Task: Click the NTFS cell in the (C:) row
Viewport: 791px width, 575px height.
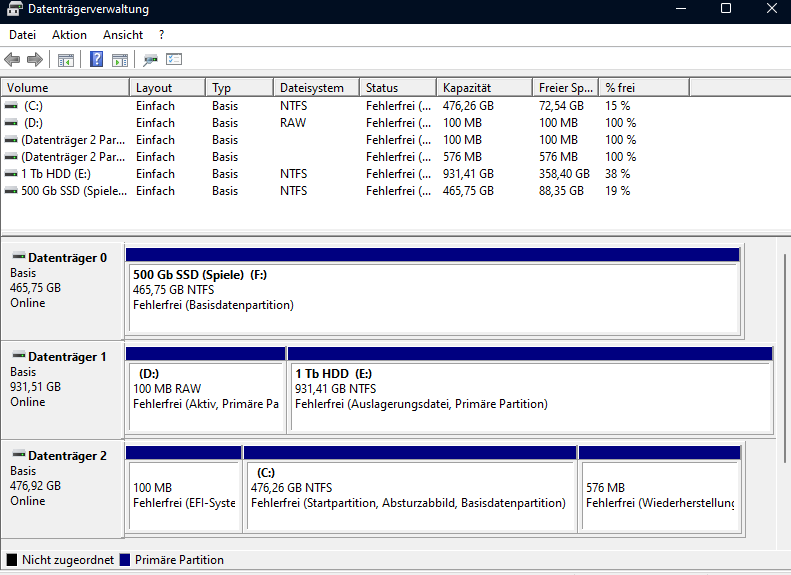Action: point(294,106)
